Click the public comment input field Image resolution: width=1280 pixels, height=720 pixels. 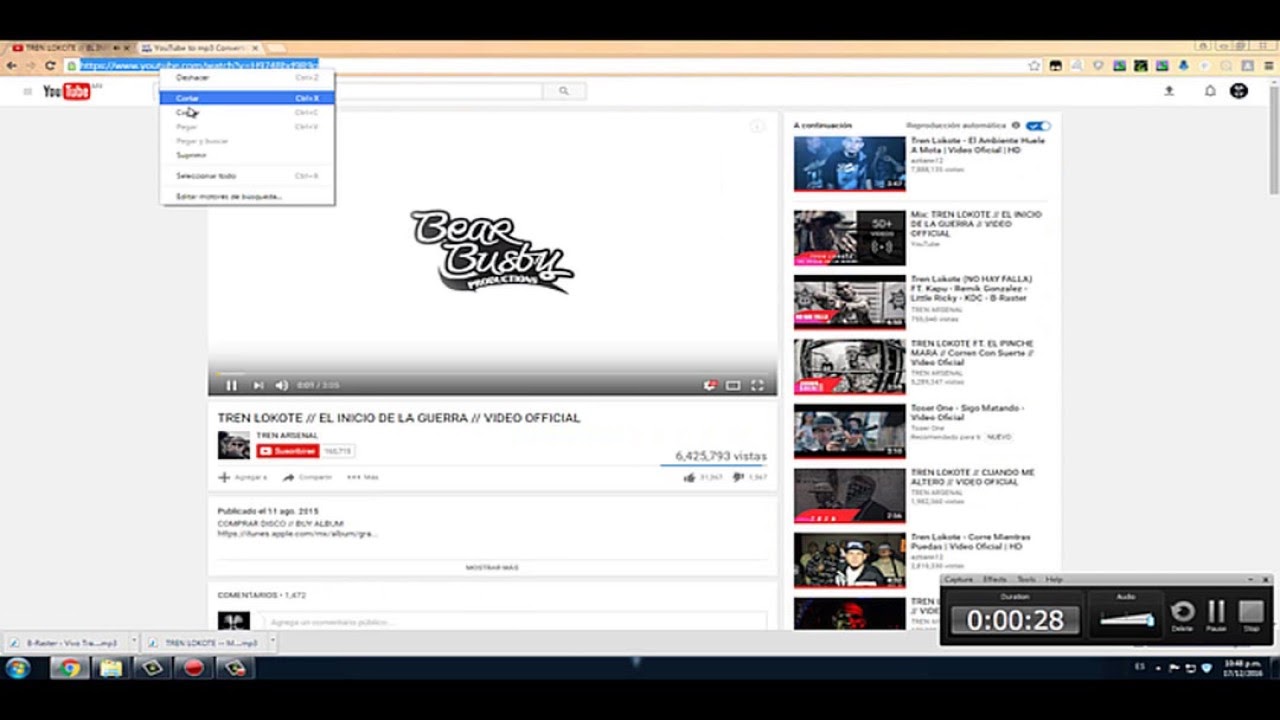(x=510, y=622)
